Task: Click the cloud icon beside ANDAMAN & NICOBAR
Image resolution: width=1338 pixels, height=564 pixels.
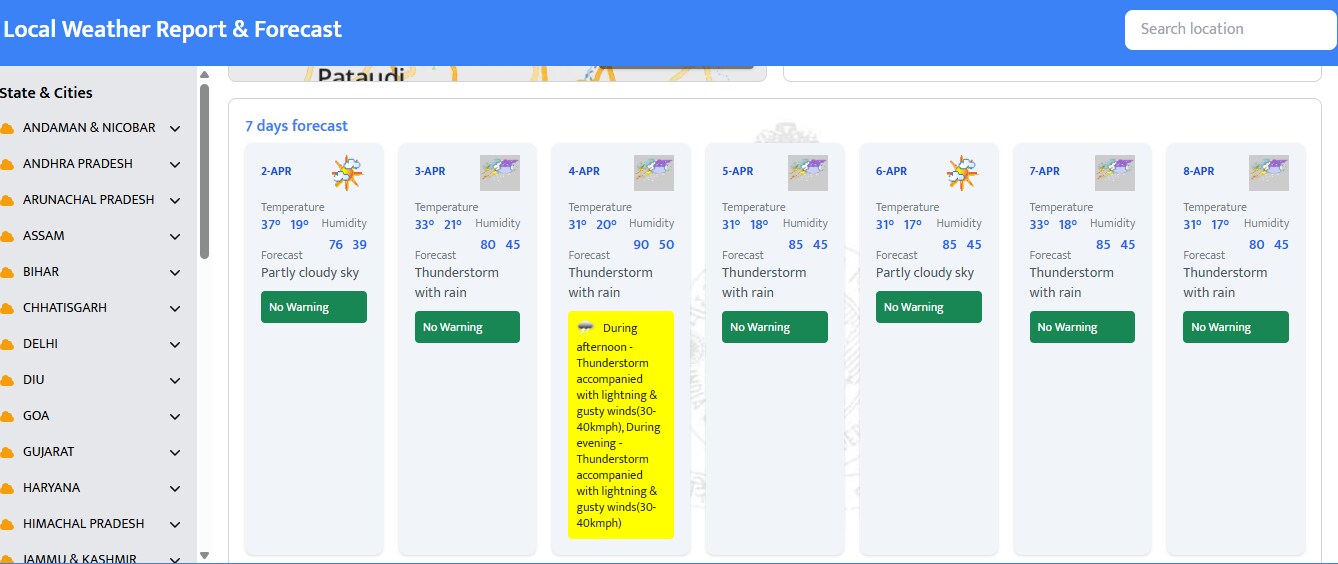Action: pyautogui.click(x=7, y=129)
